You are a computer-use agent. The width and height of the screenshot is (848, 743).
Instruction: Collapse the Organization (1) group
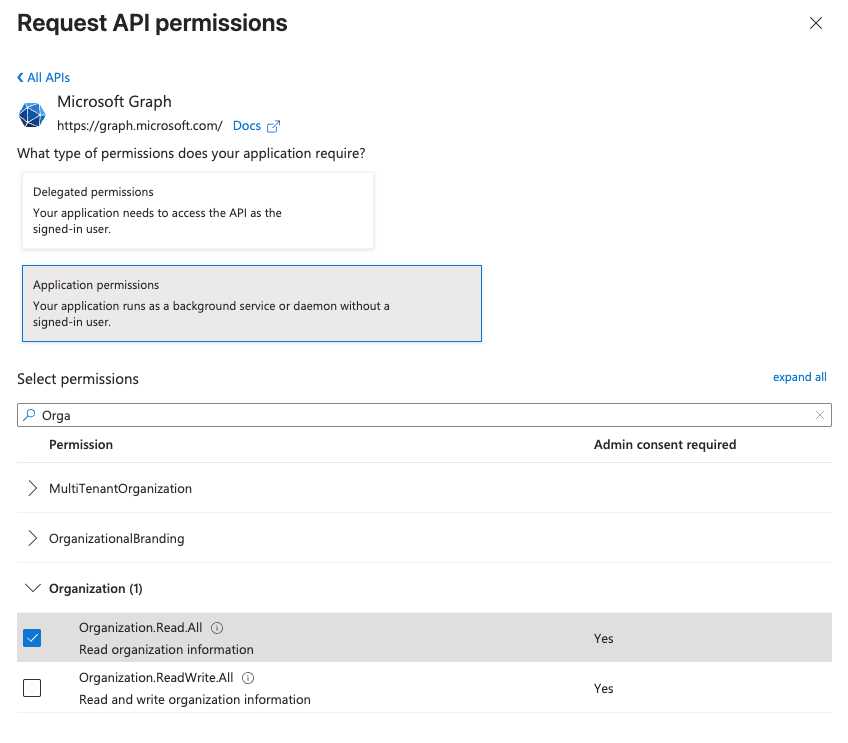(33, 589)
